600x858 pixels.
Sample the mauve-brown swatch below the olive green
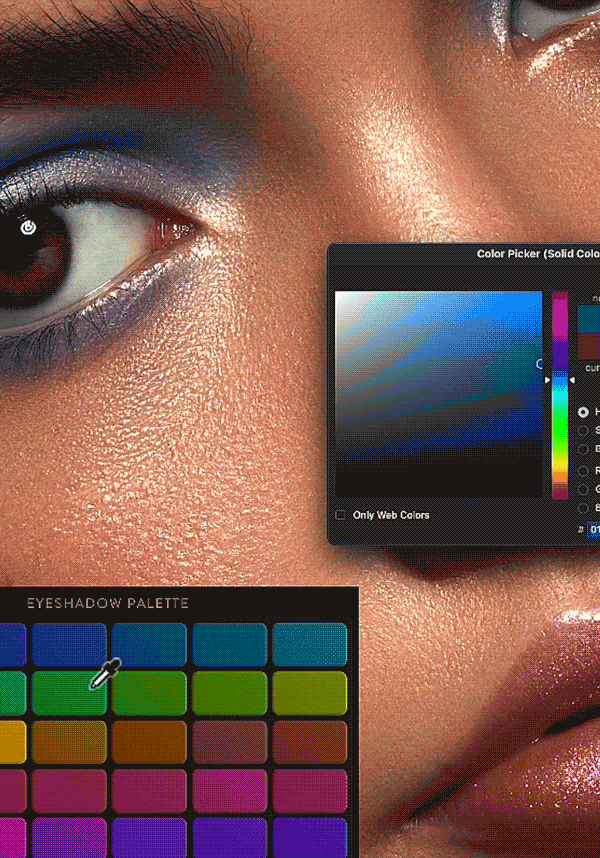230,742
